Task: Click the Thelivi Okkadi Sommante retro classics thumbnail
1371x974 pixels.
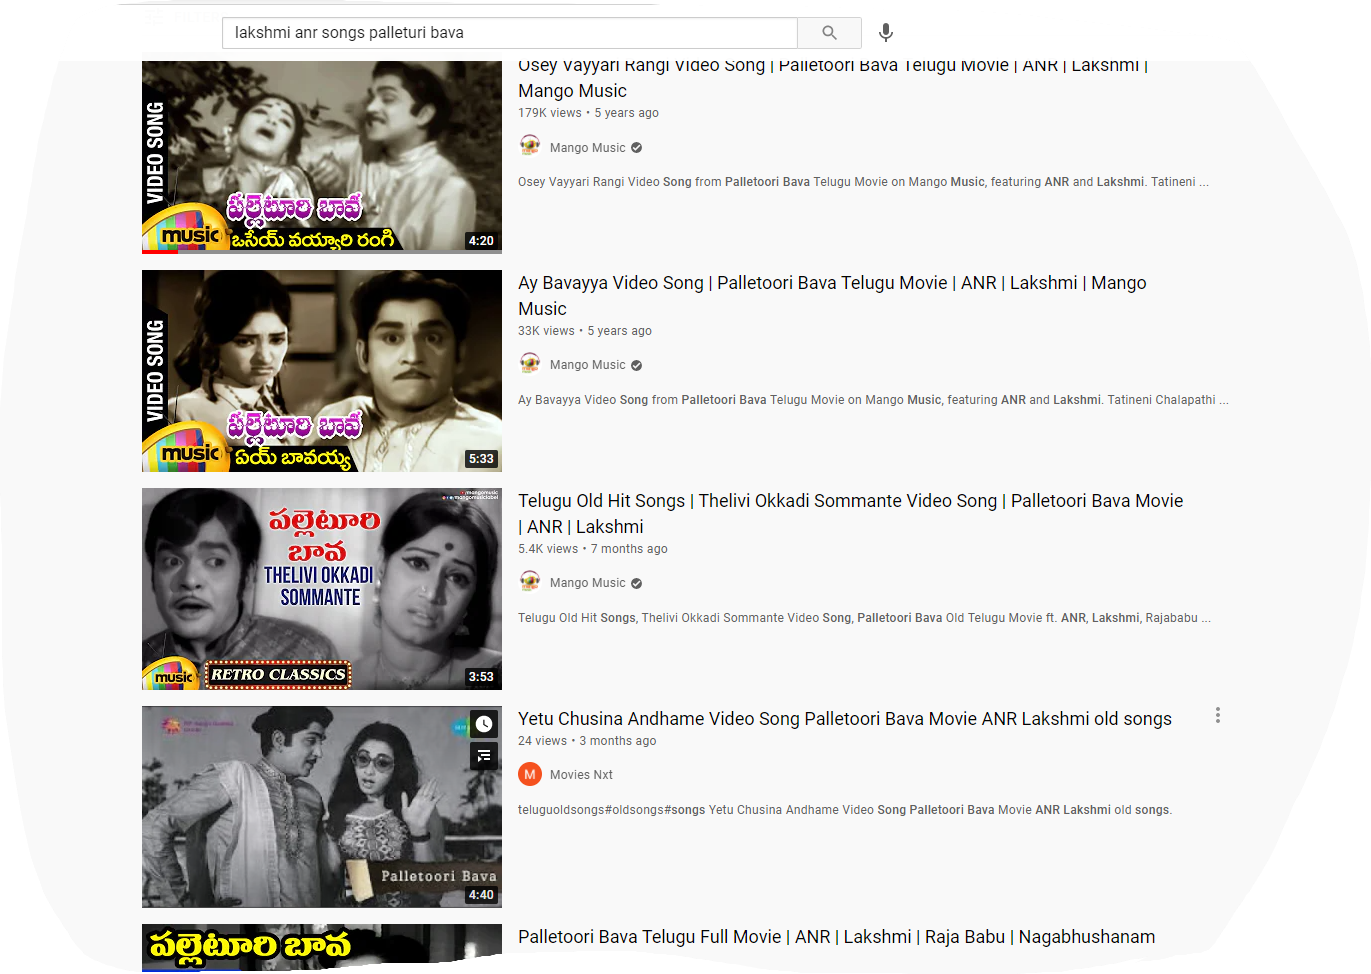Action: 322,589
